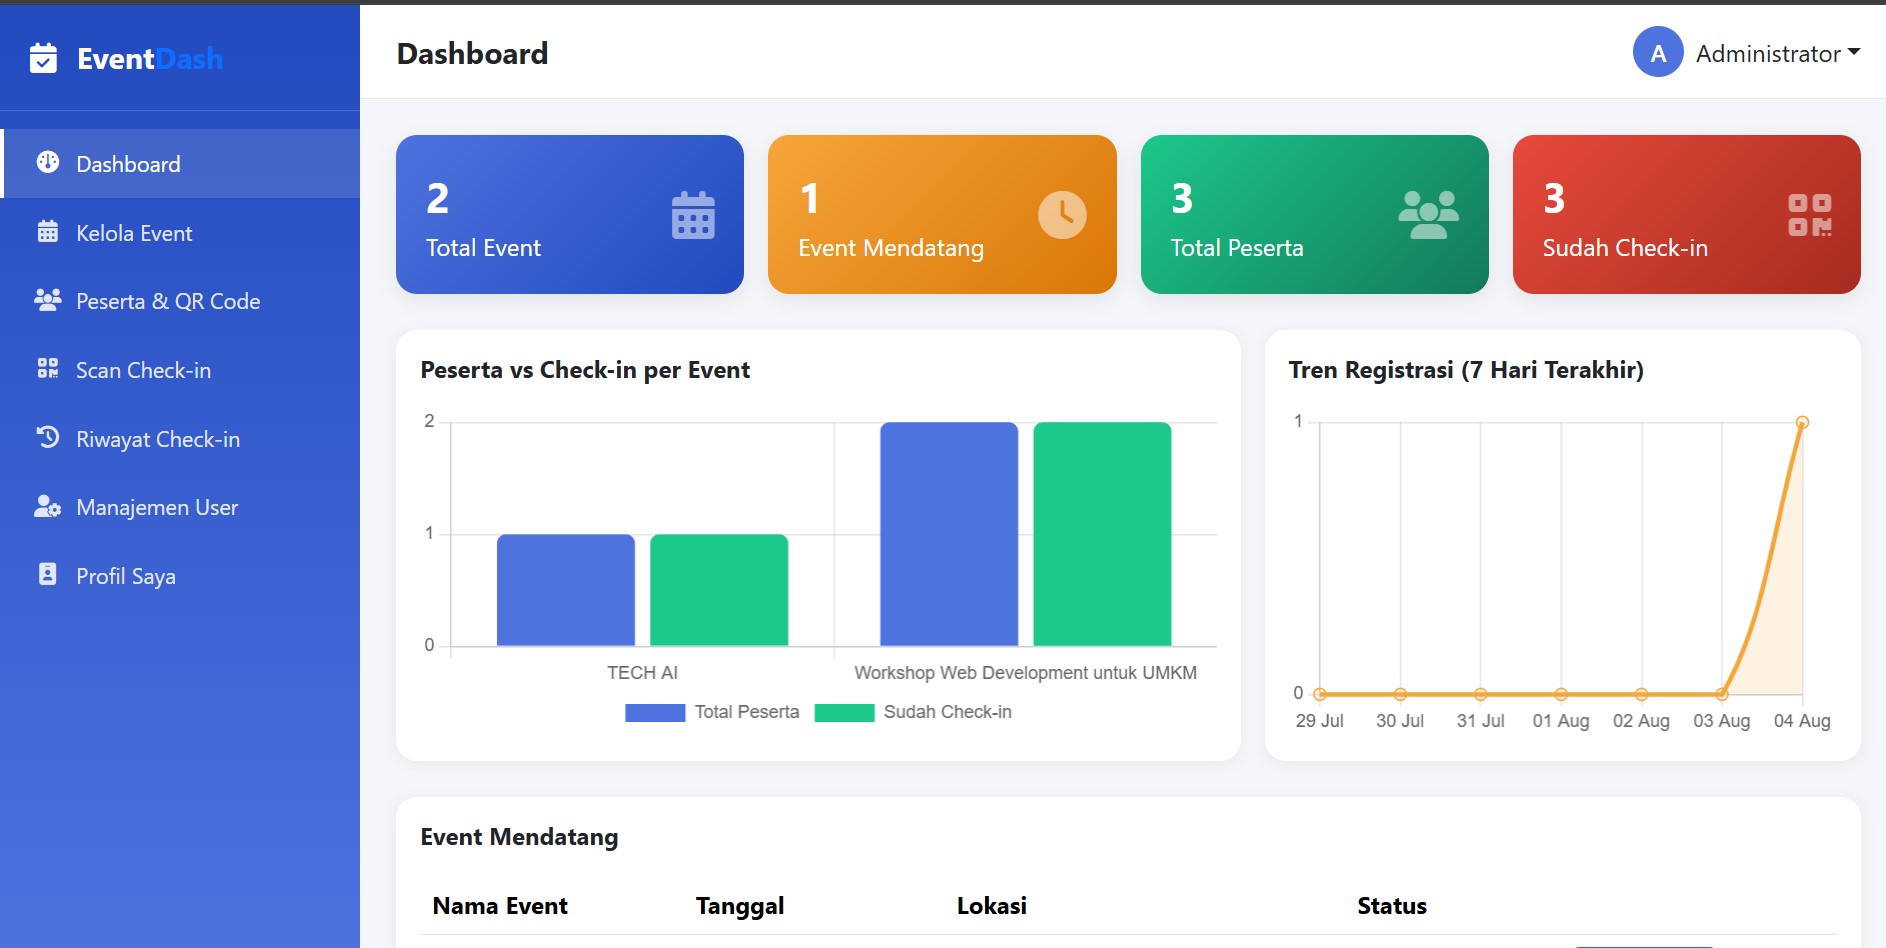1886x948 pixels.
Task: Click the 04 Aug data point on trend chart
Action: pyautogui.click(x=1802, y=422)
